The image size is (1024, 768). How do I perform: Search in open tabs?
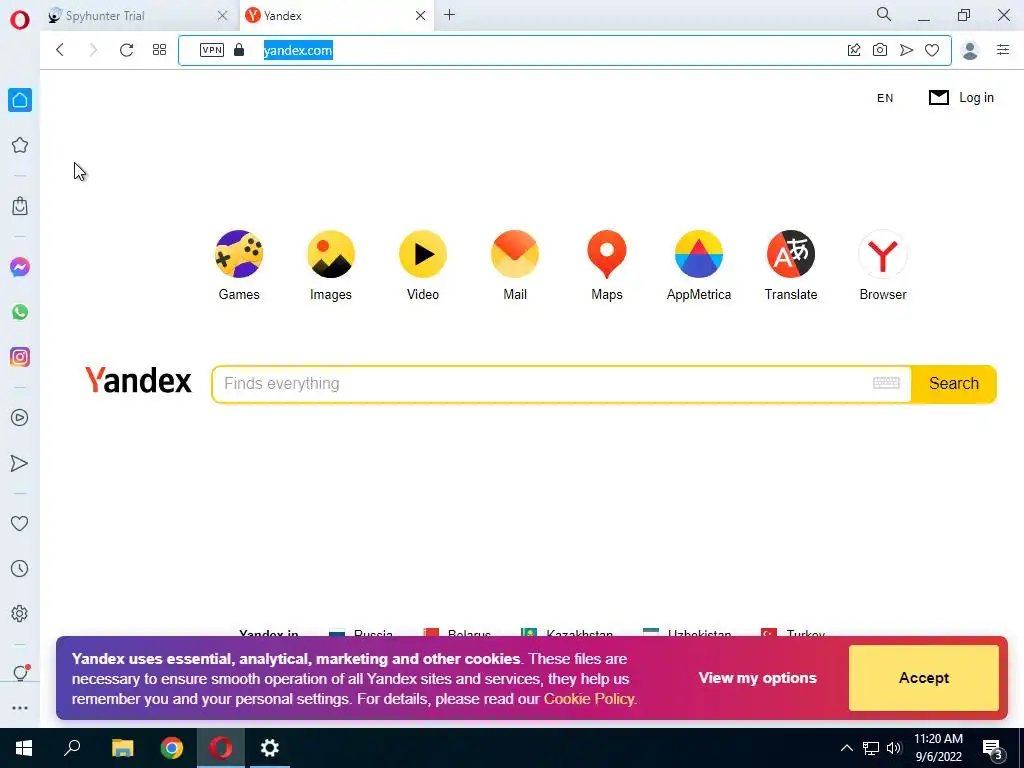click(x=884, y=14)
